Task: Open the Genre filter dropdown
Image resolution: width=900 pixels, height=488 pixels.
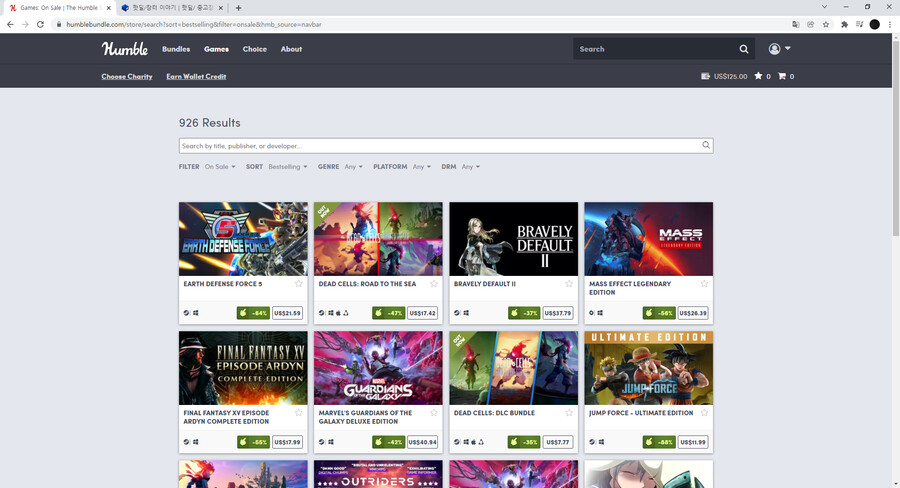Action: tap(353, 167)
